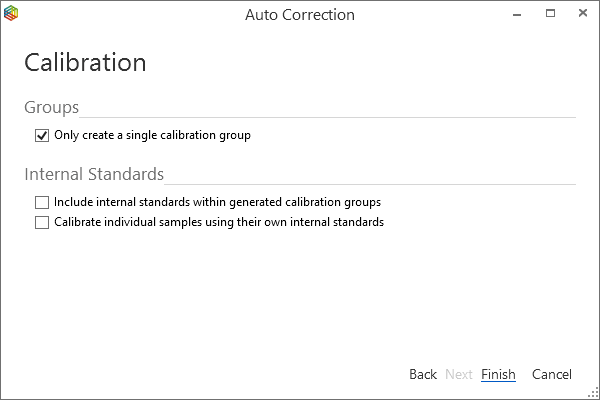Click the "Only create a single calibration group" label
This screenshot has width=600, height=400.
pos(152,135)
